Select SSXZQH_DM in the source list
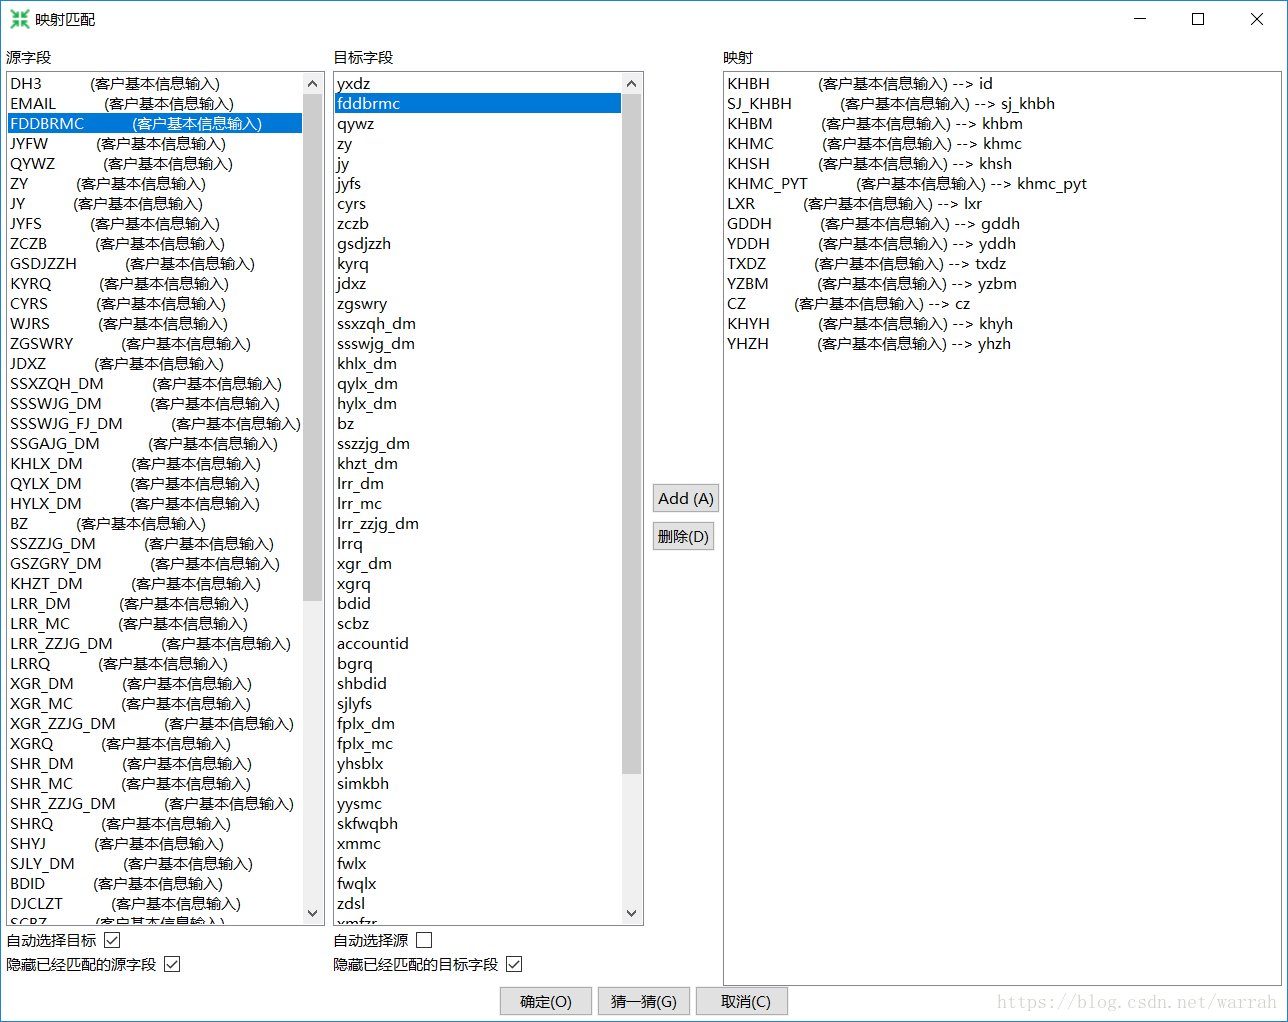The image size is (1288, 1022). point(154,384)
